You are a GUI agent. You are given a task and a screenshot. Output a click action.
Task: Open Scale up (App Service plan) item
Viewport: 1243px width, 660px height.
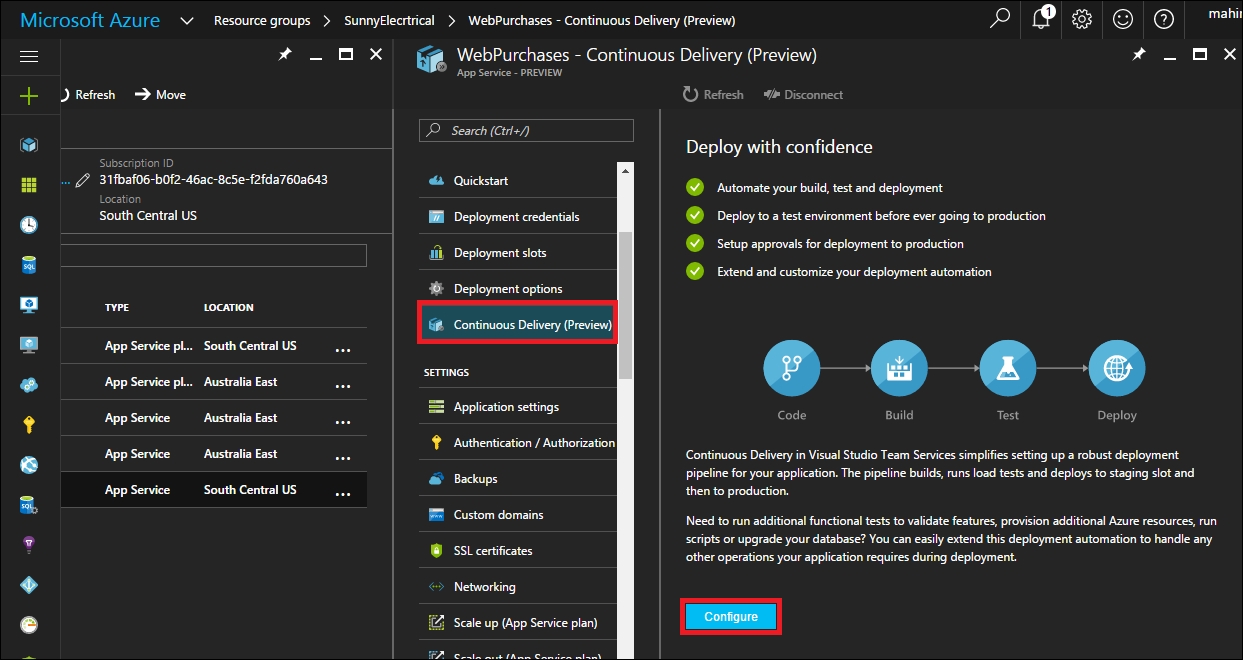[517, 623]
